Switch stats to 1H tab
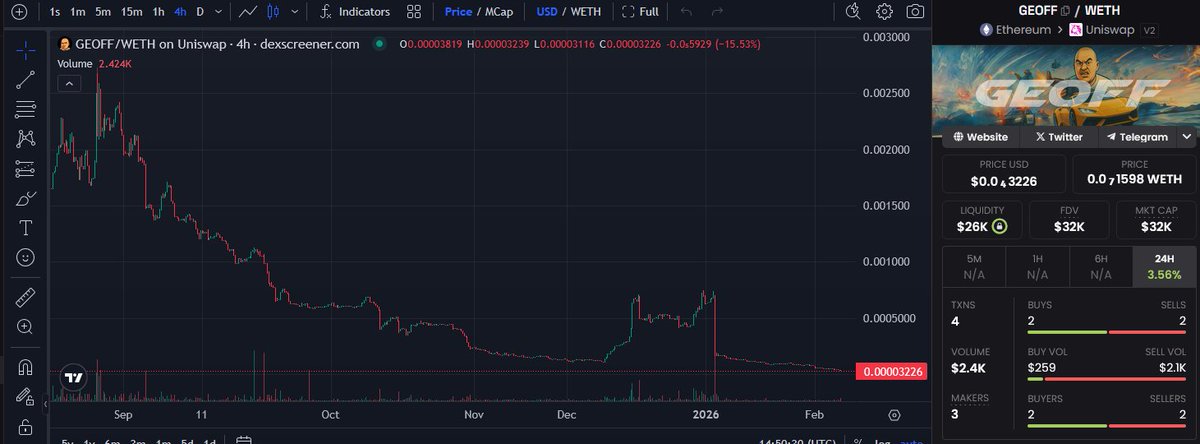This screenshot has height=444, width=1200. (1037, 266)
